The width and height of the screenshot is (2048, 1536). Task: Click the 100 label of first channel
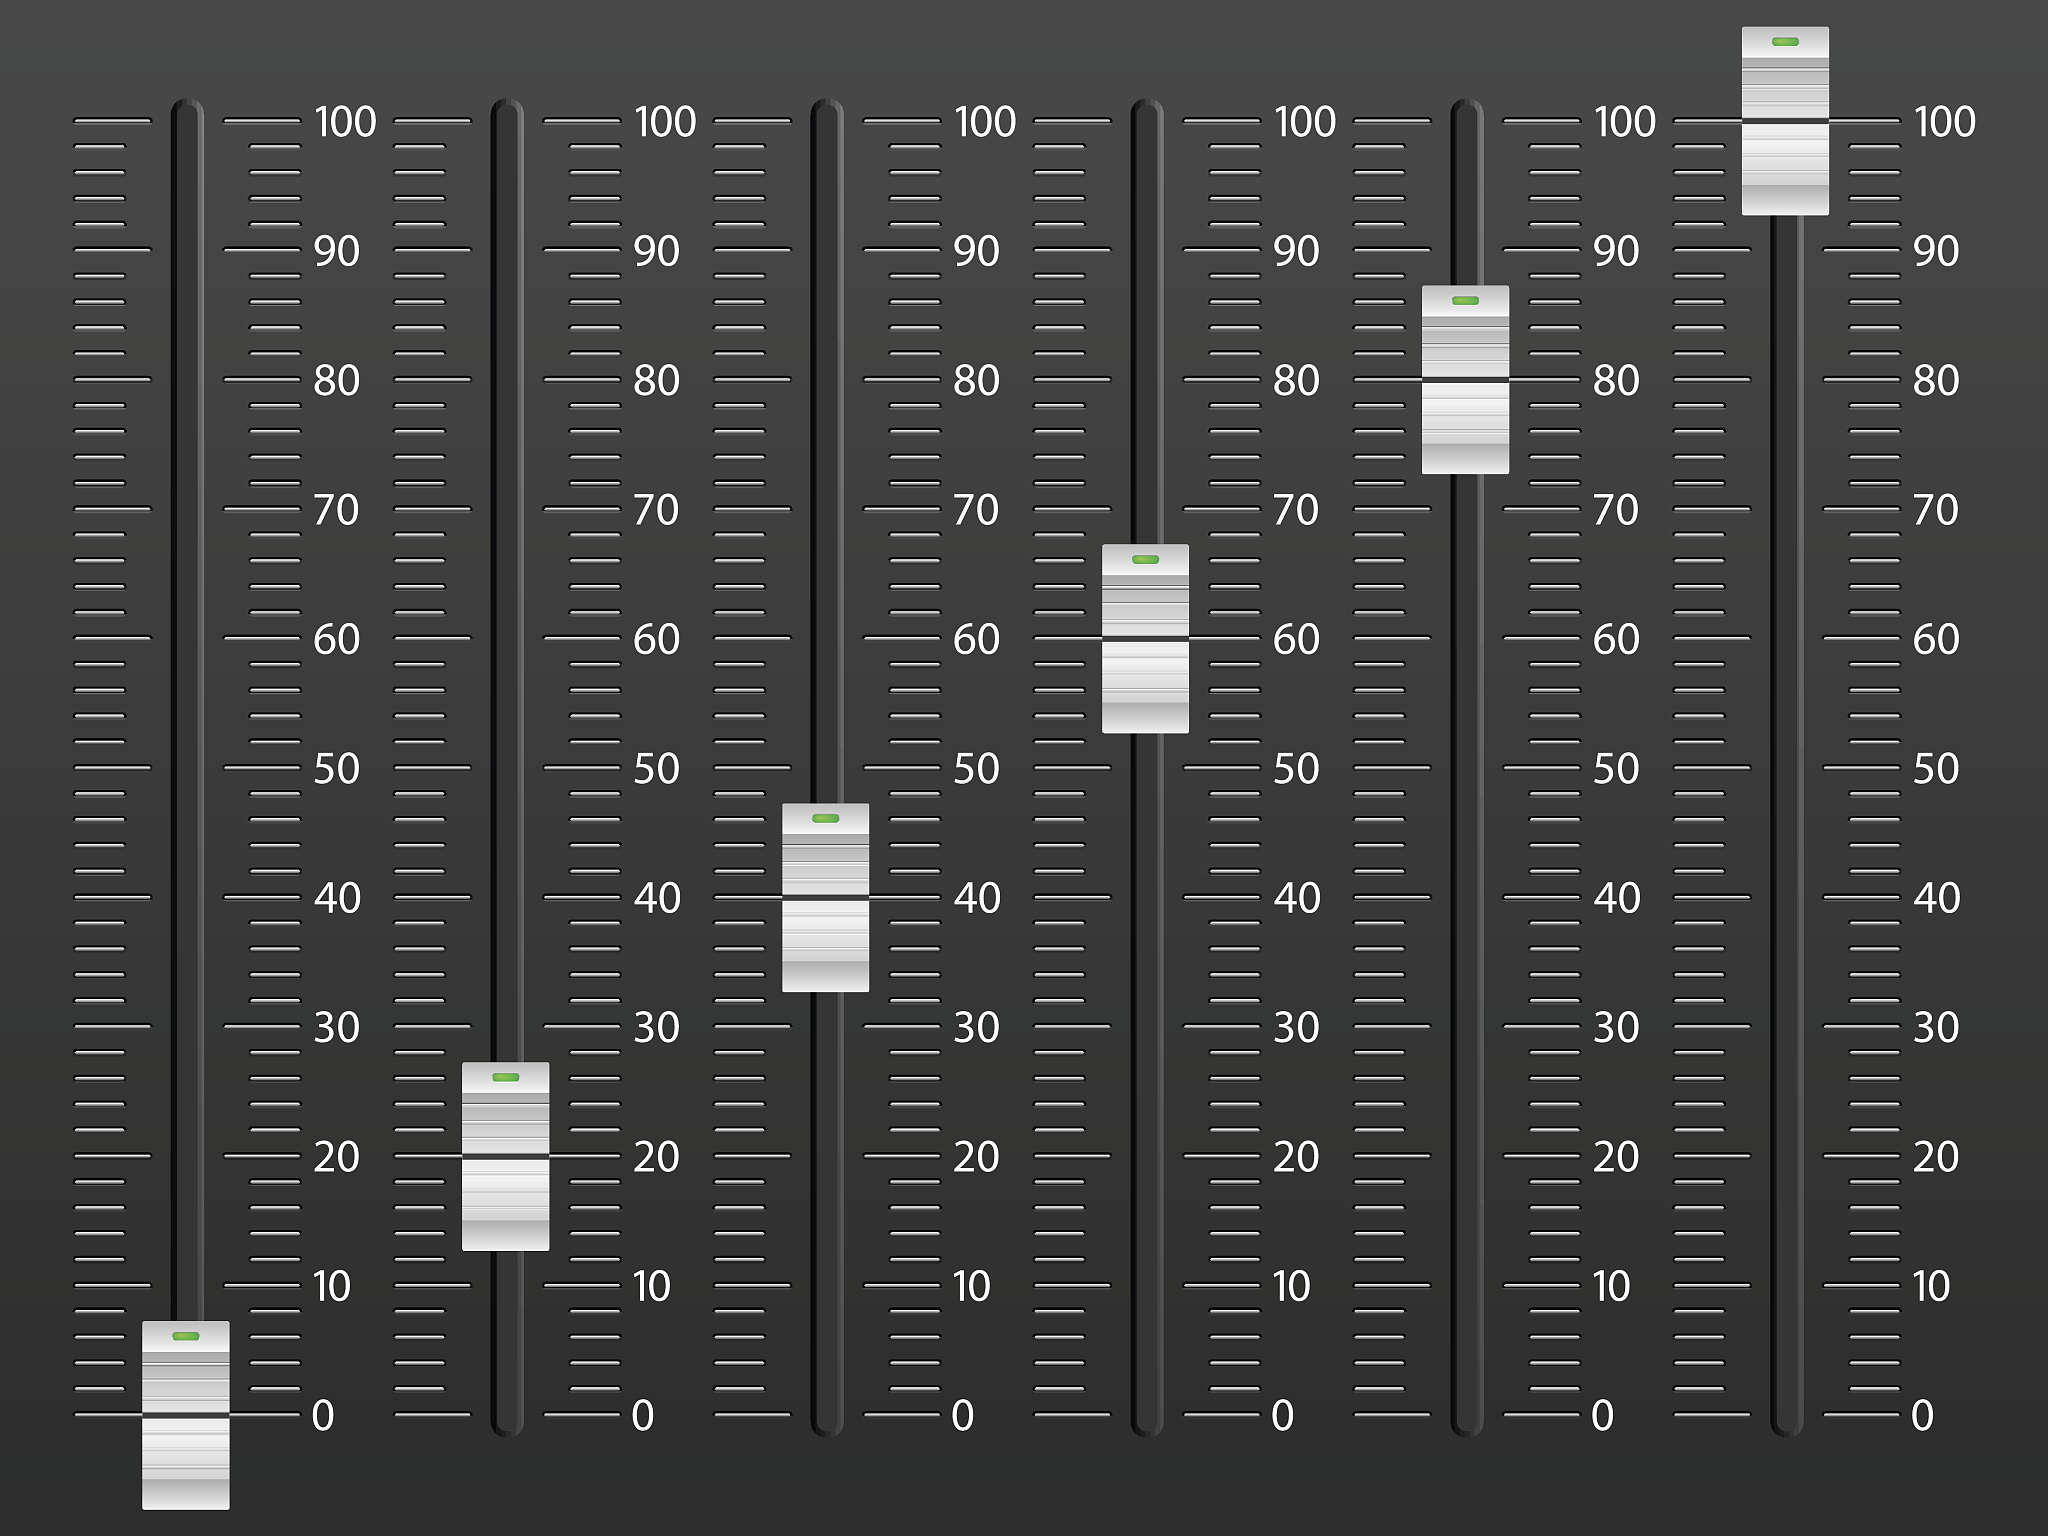click(345, 122)
